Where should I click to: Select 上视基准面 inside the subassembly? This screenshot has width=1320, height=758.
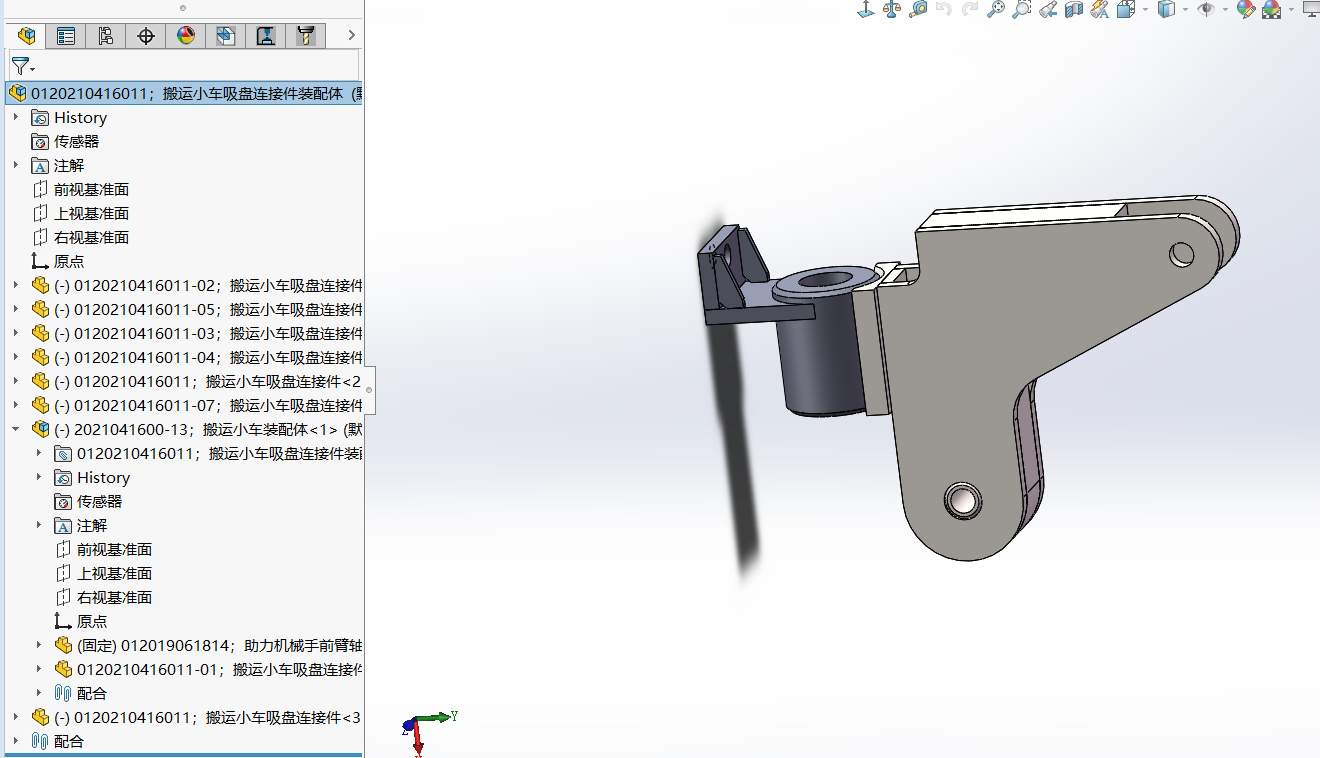click(103, 573)
